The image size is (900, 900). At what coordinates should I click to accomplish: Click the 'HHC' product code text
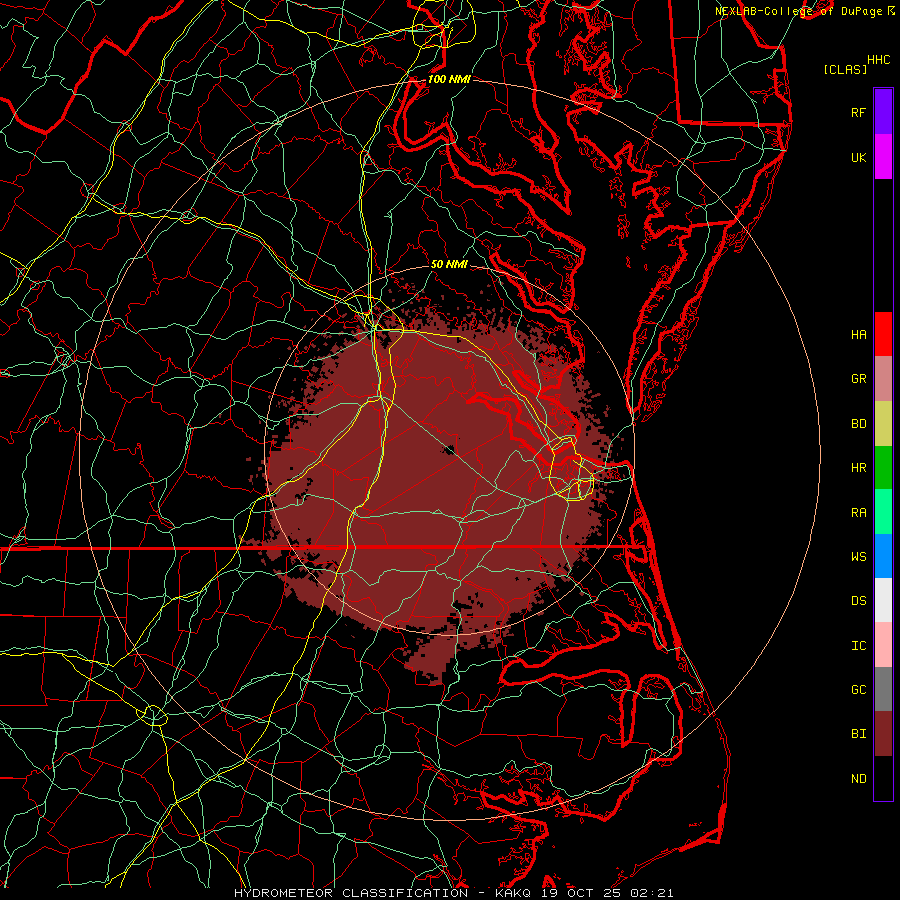pos(879,60)
